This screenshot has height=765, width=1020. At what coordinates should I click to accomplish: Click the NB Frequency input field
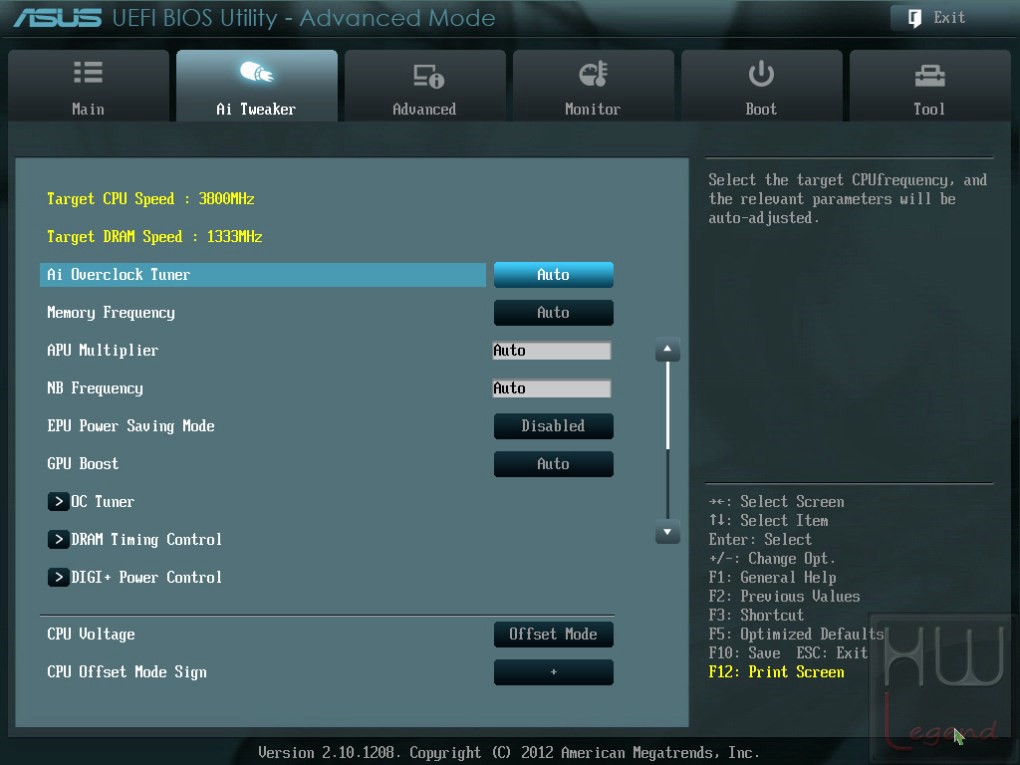point(552,388)
